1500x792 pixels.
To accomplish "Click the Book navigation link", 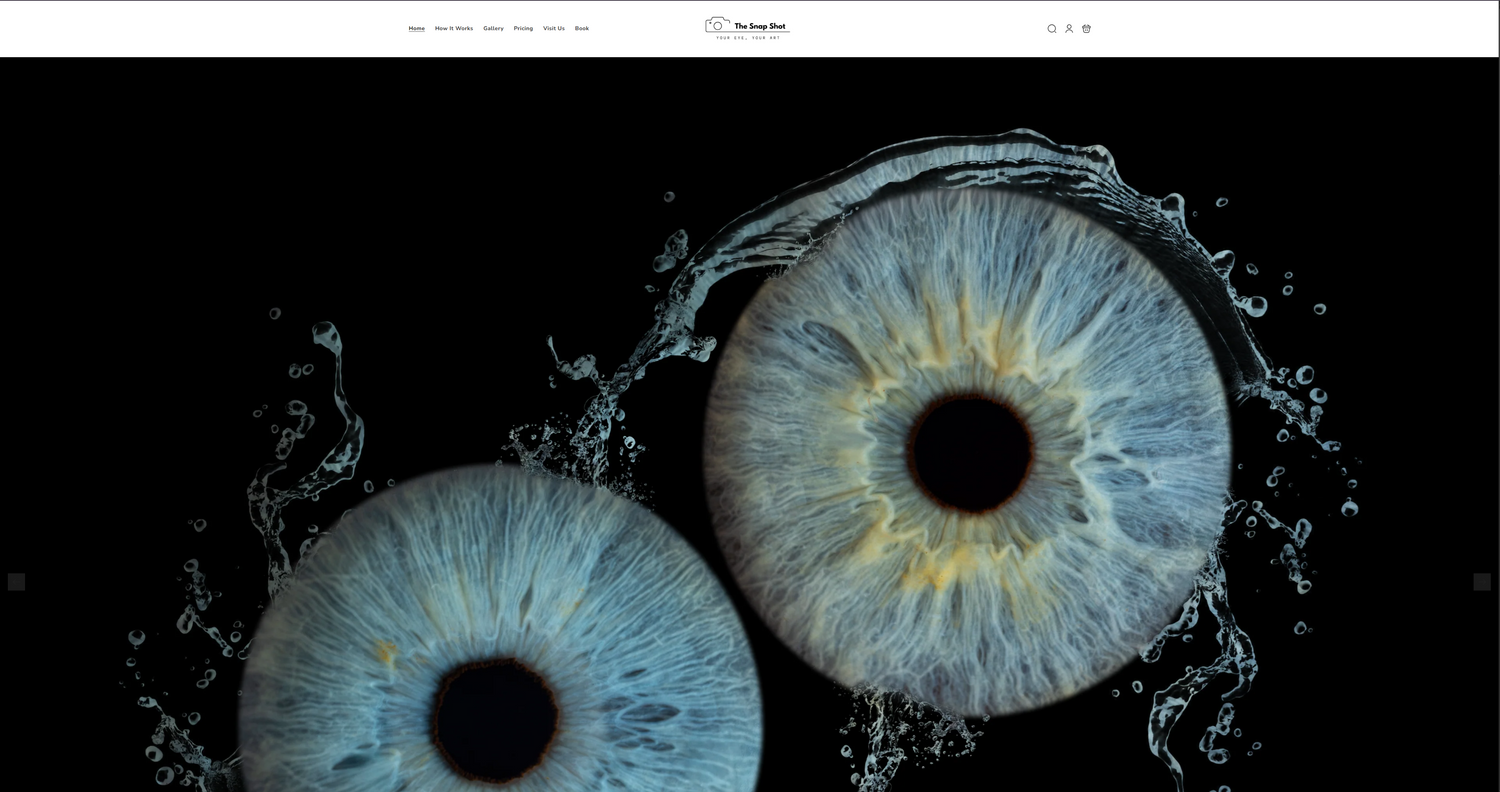I will tap(582, 28).
